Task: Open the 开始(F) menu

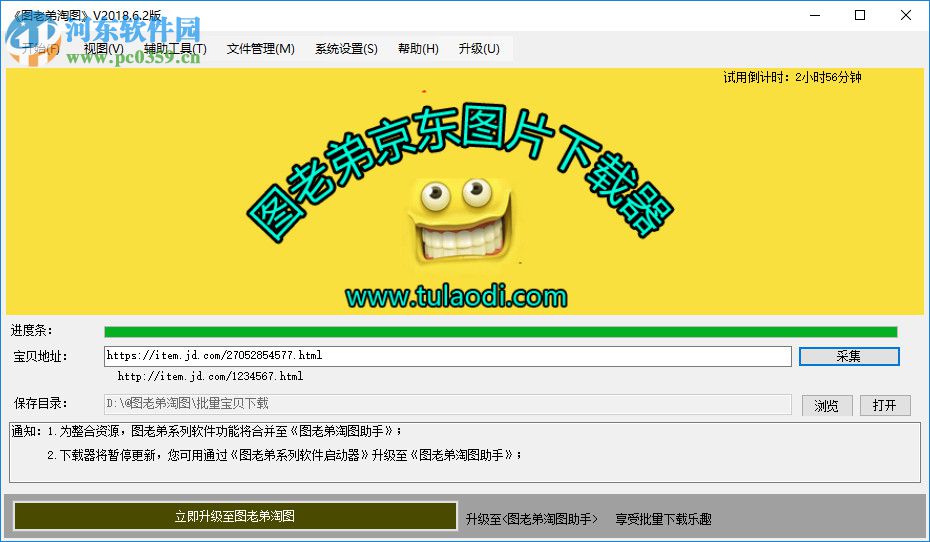Action: [x=41, y=49]
